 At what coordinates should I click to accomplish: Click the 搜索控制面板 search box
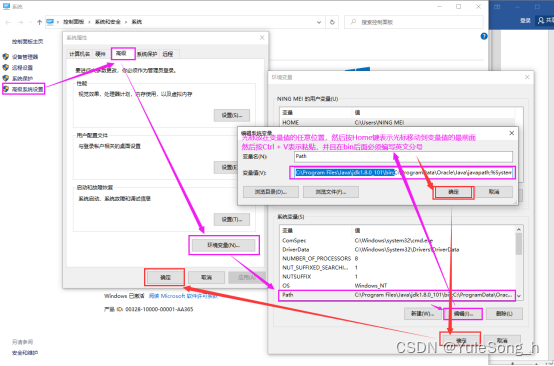coord(413,22)
